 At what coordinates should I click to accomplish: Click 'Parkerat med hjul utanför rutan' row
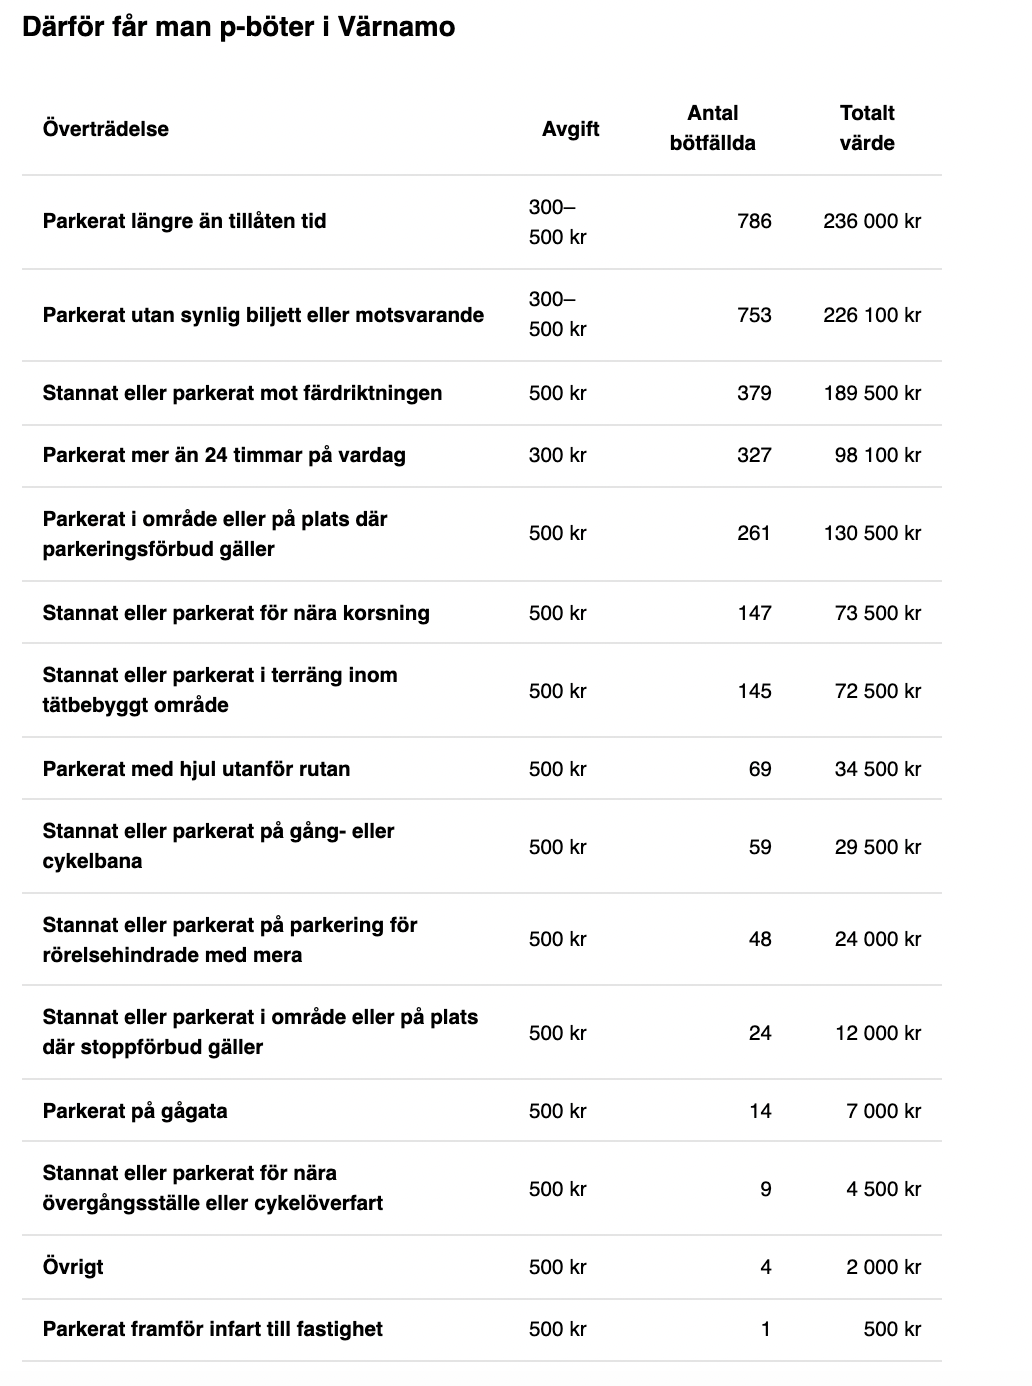click(482, 769)
